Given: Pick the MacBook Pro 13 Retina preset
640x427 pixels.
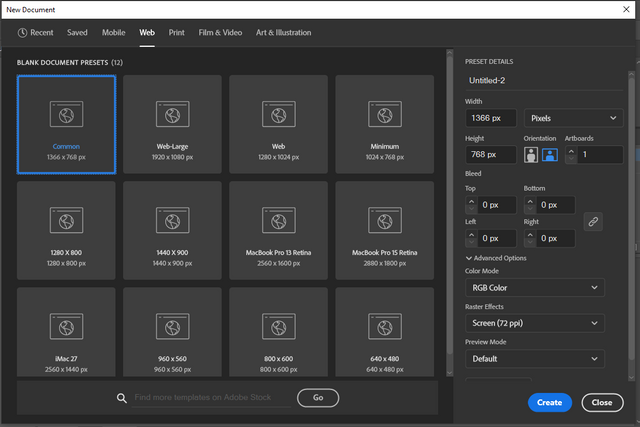Looking at the screenshot, I should (x=278, y=229).
